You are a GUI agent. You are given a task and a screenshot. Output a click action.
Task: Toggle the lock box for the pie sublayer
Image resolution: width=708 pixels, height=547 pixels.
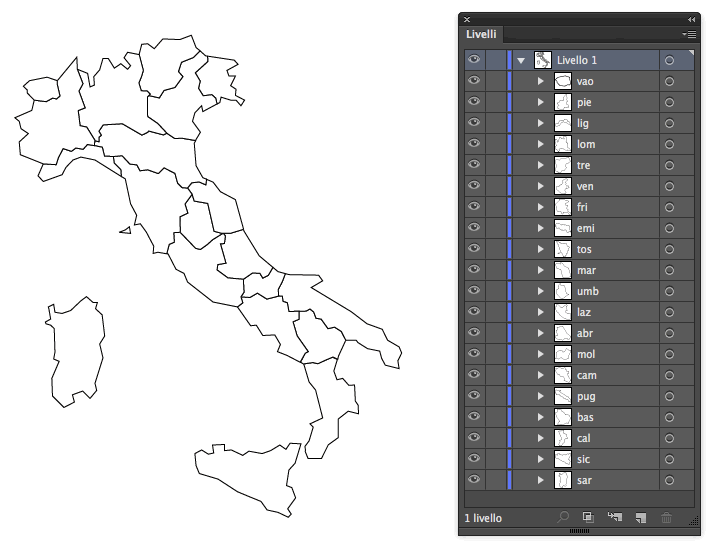coord(496,102)
